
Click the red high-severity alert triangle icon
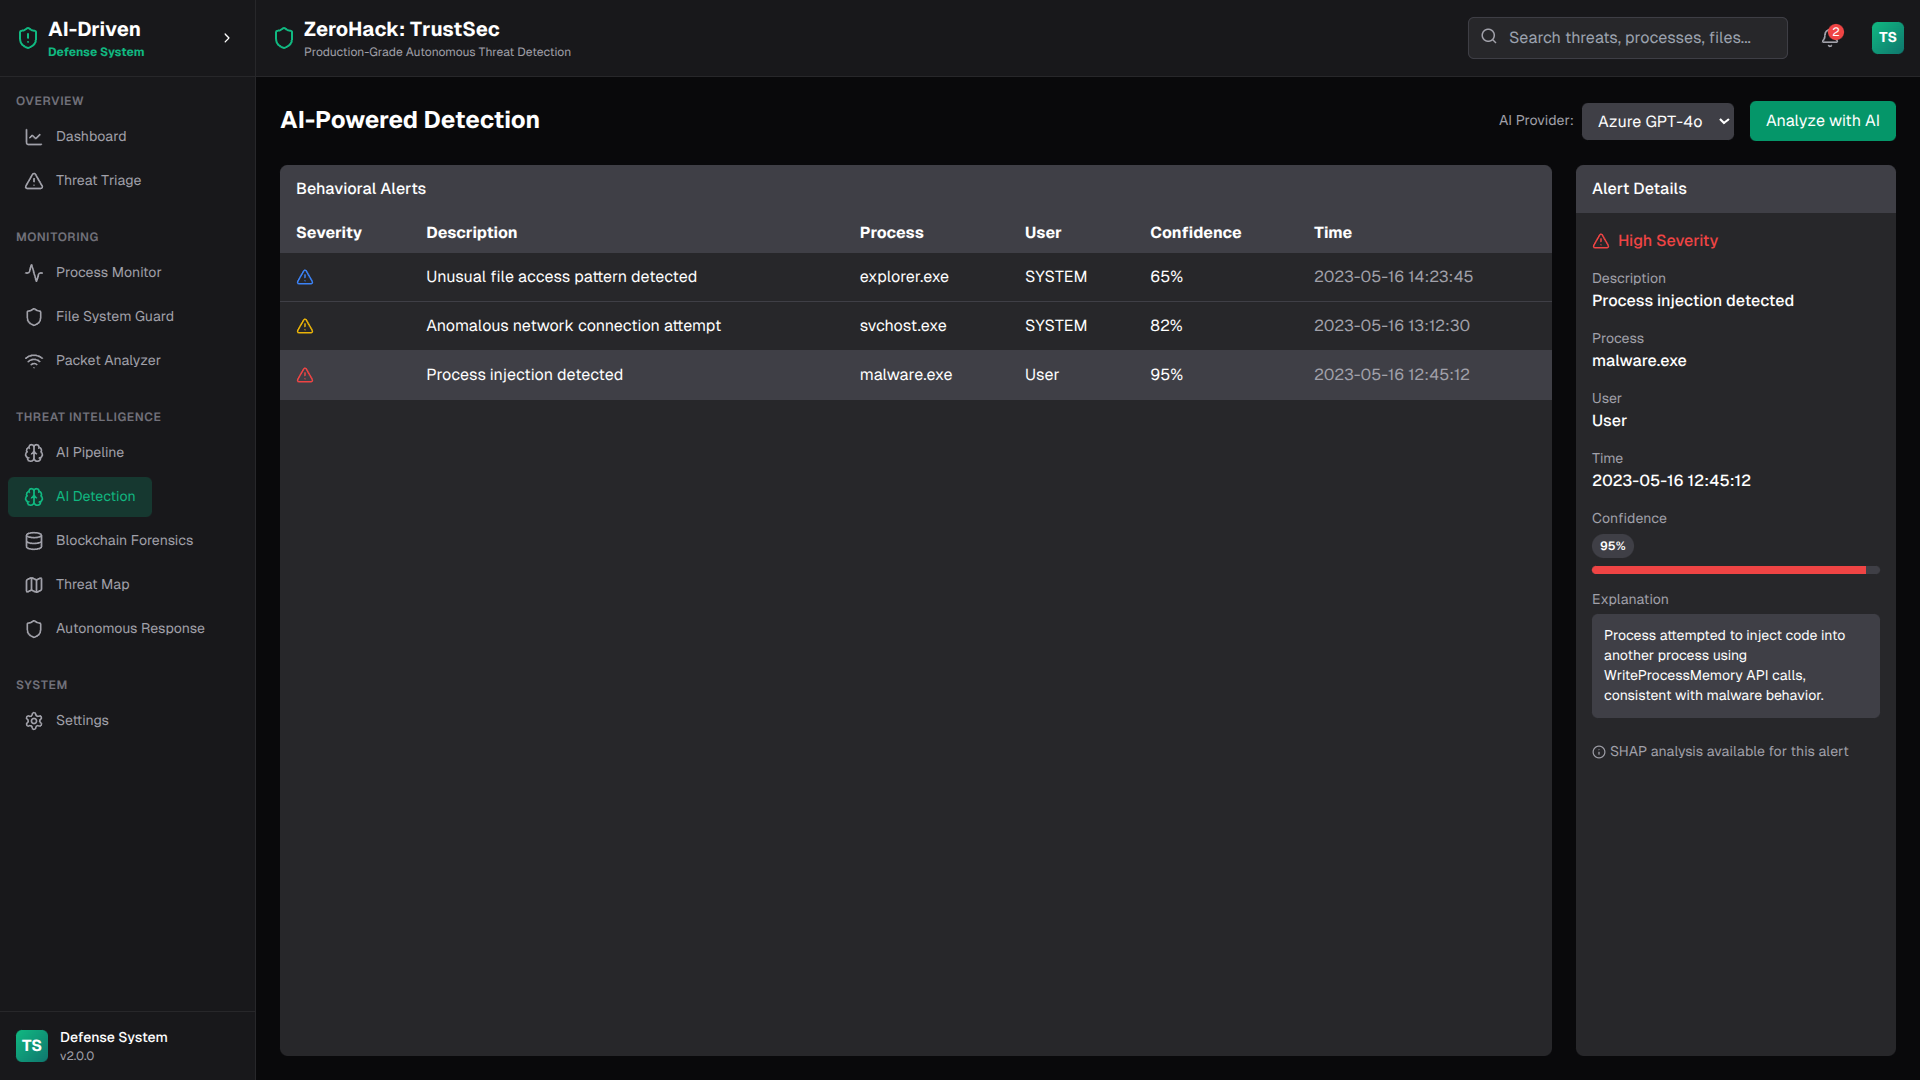coord(305,375)
